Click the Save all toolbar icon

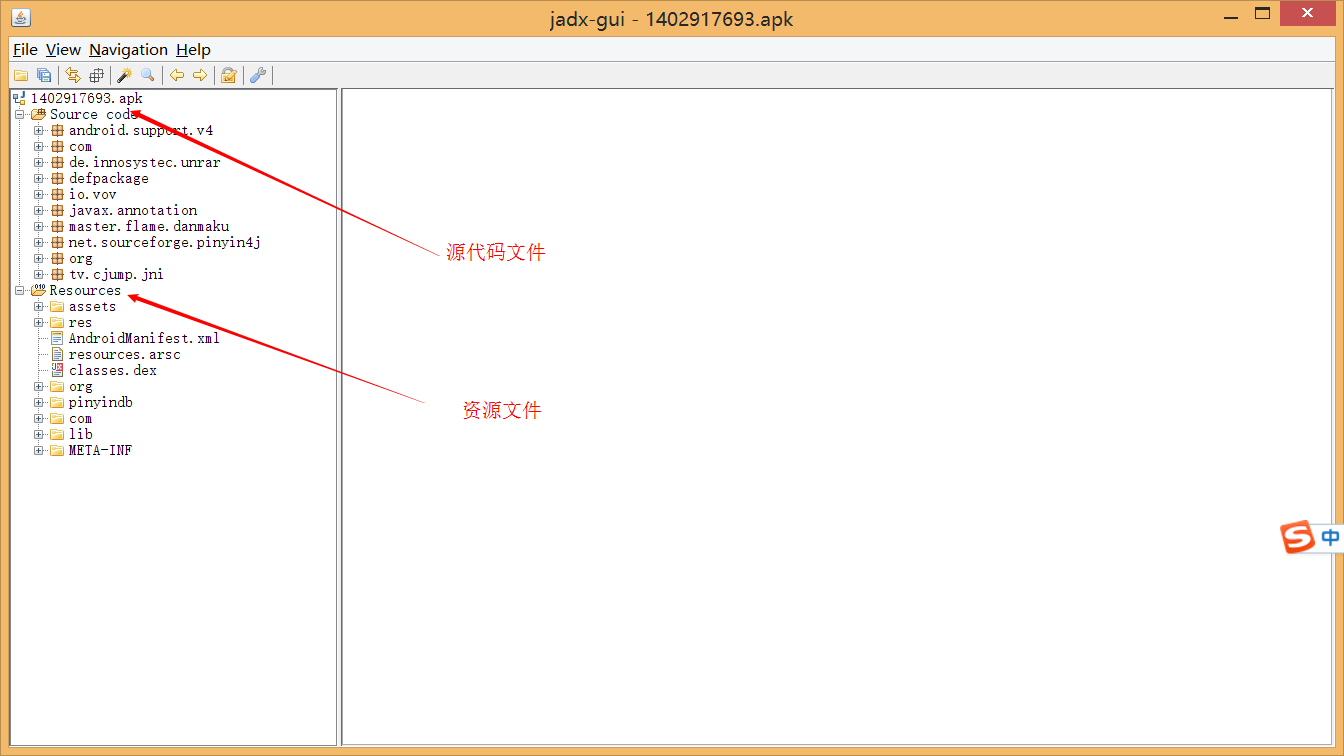[44, 75]
